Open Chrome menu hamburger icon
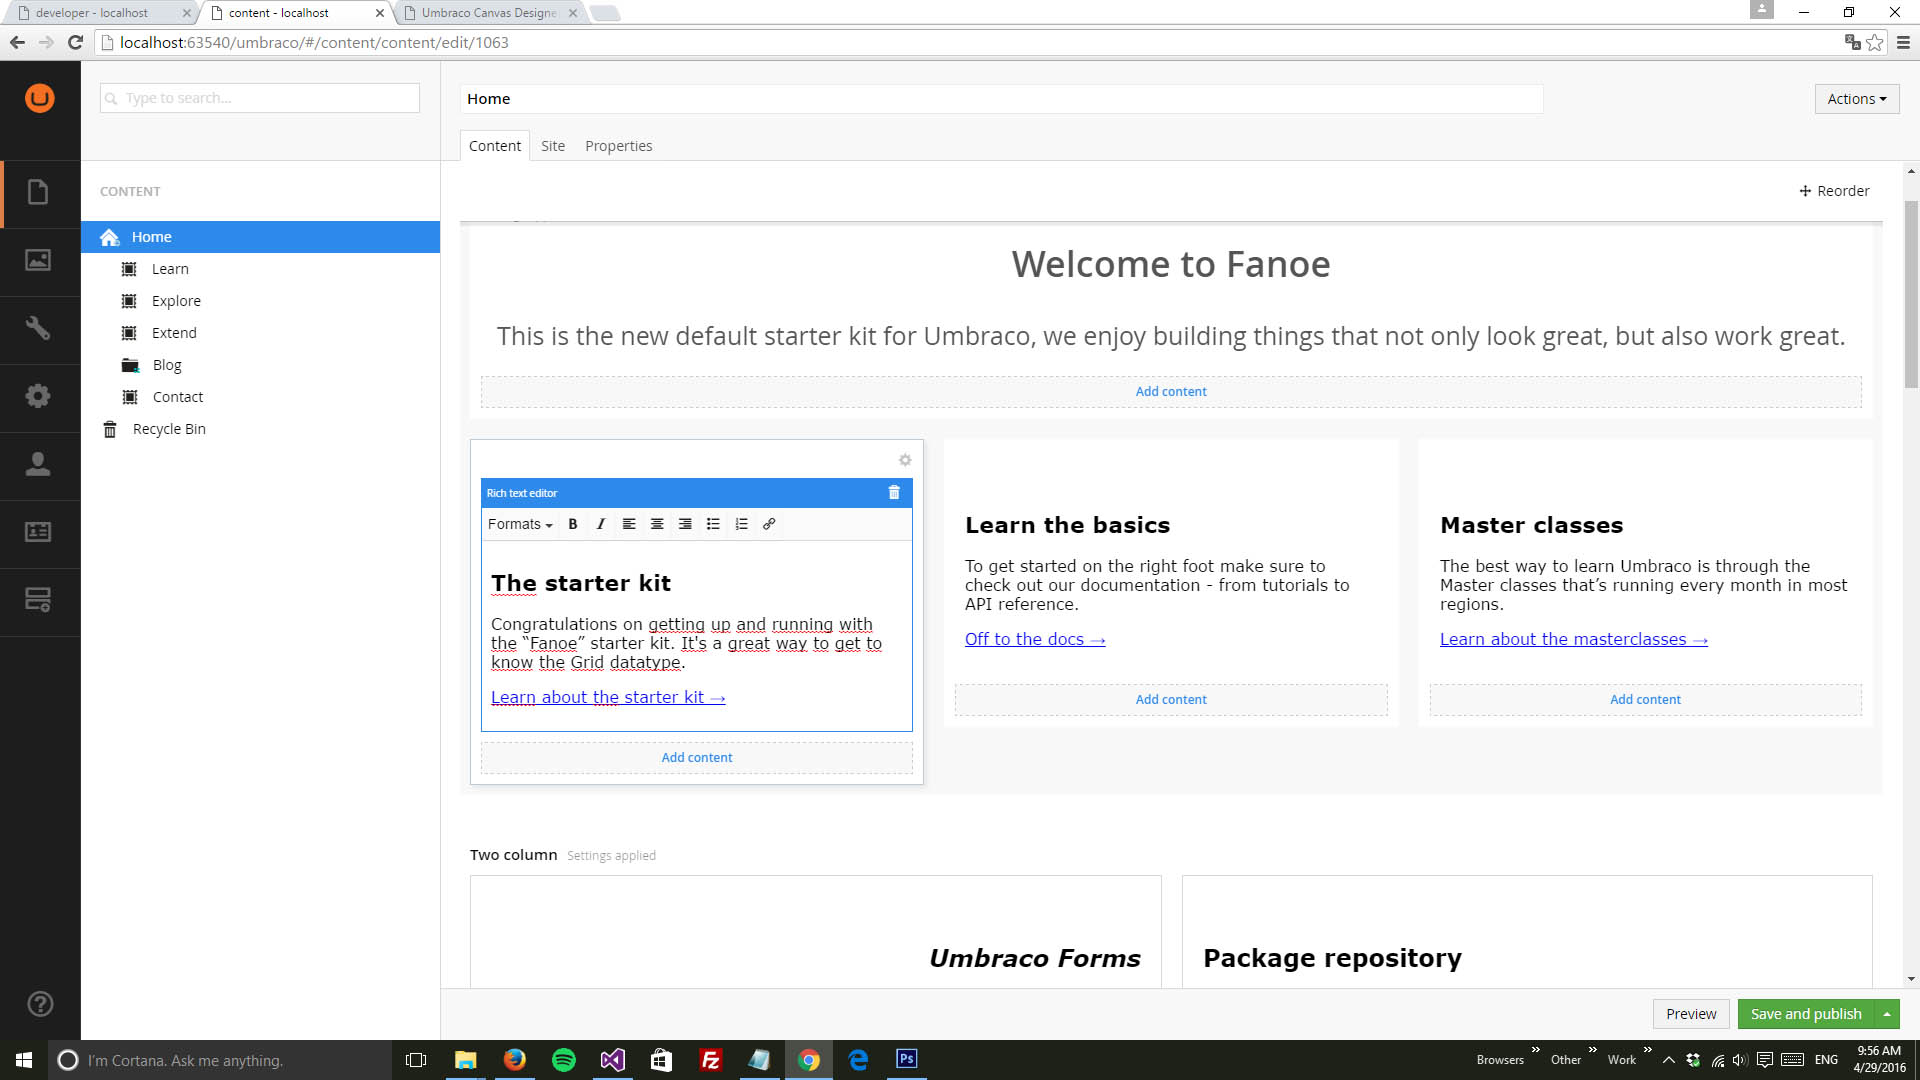This screenshot has width=1920, height=1080. 1903,42
